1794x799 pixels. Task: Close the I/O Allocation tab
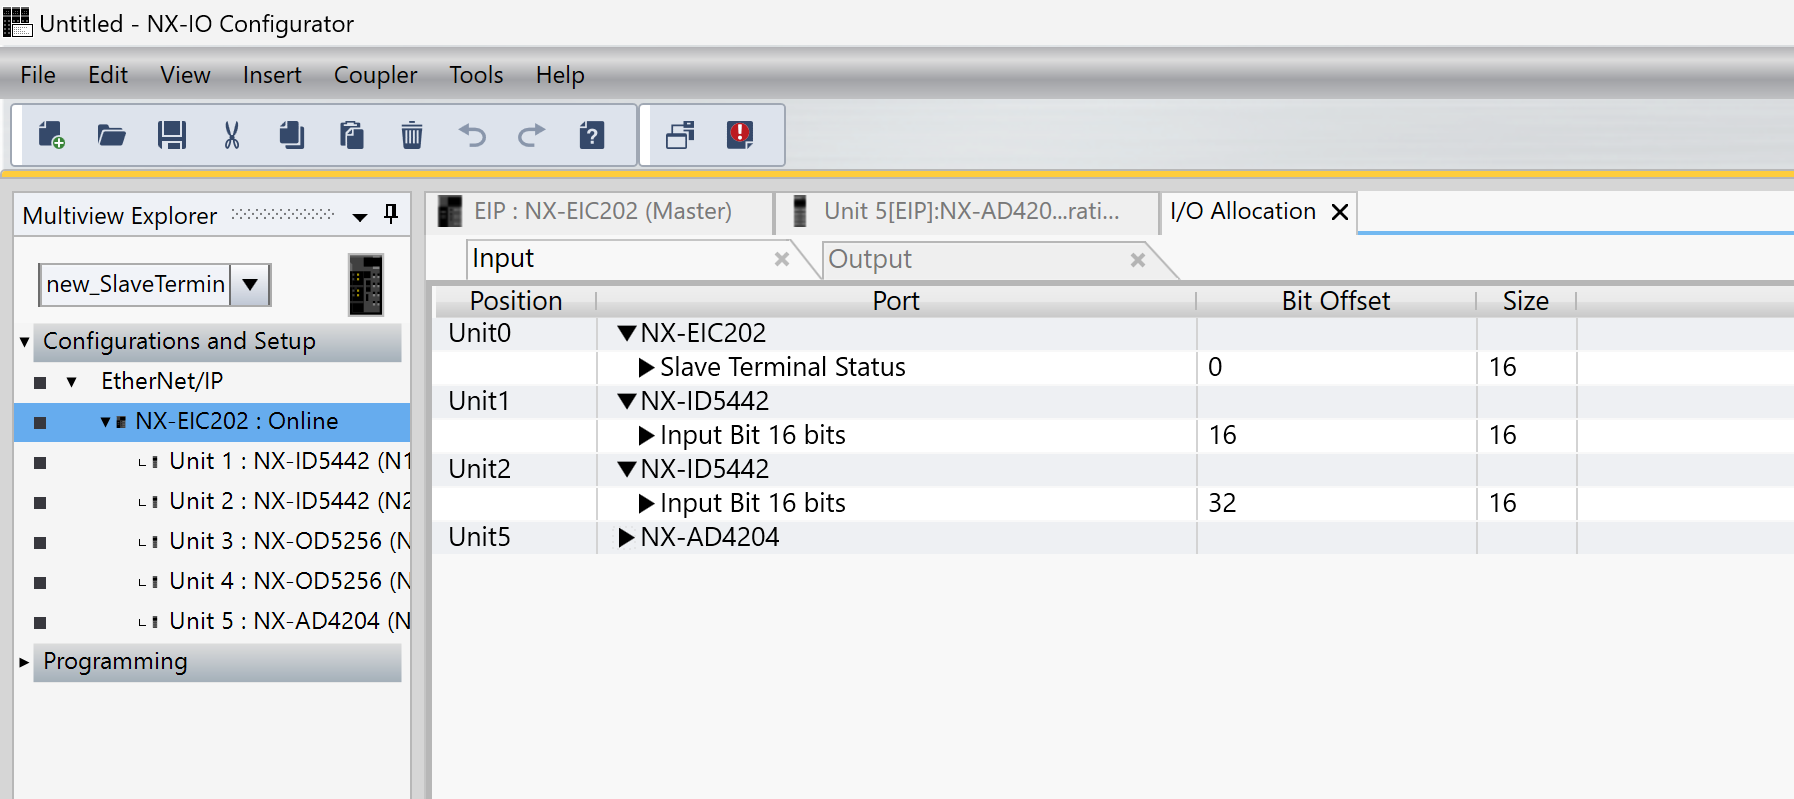[x=1340, y=212]
